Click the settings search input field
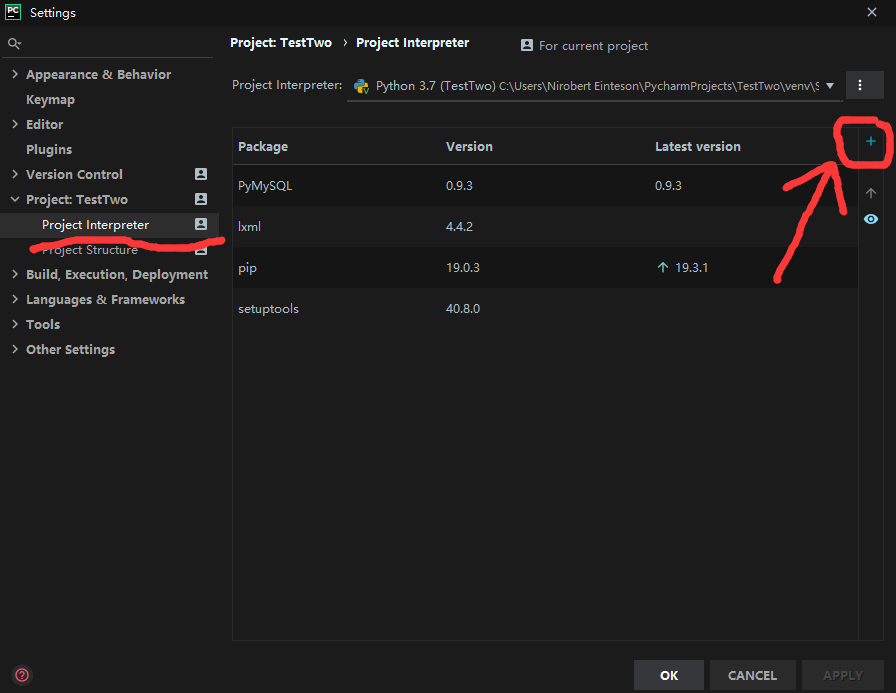 [115, 44]
